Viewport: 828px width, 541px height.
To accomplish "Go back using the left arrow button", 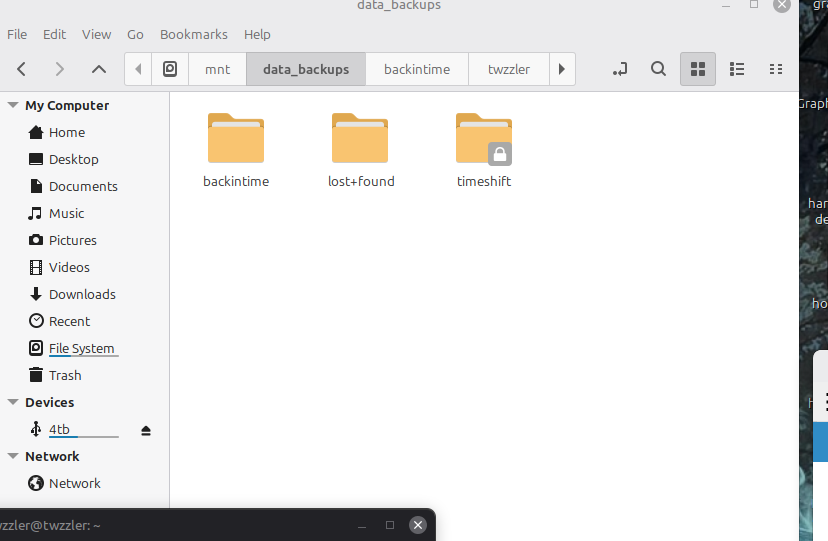I will (21, 69).
